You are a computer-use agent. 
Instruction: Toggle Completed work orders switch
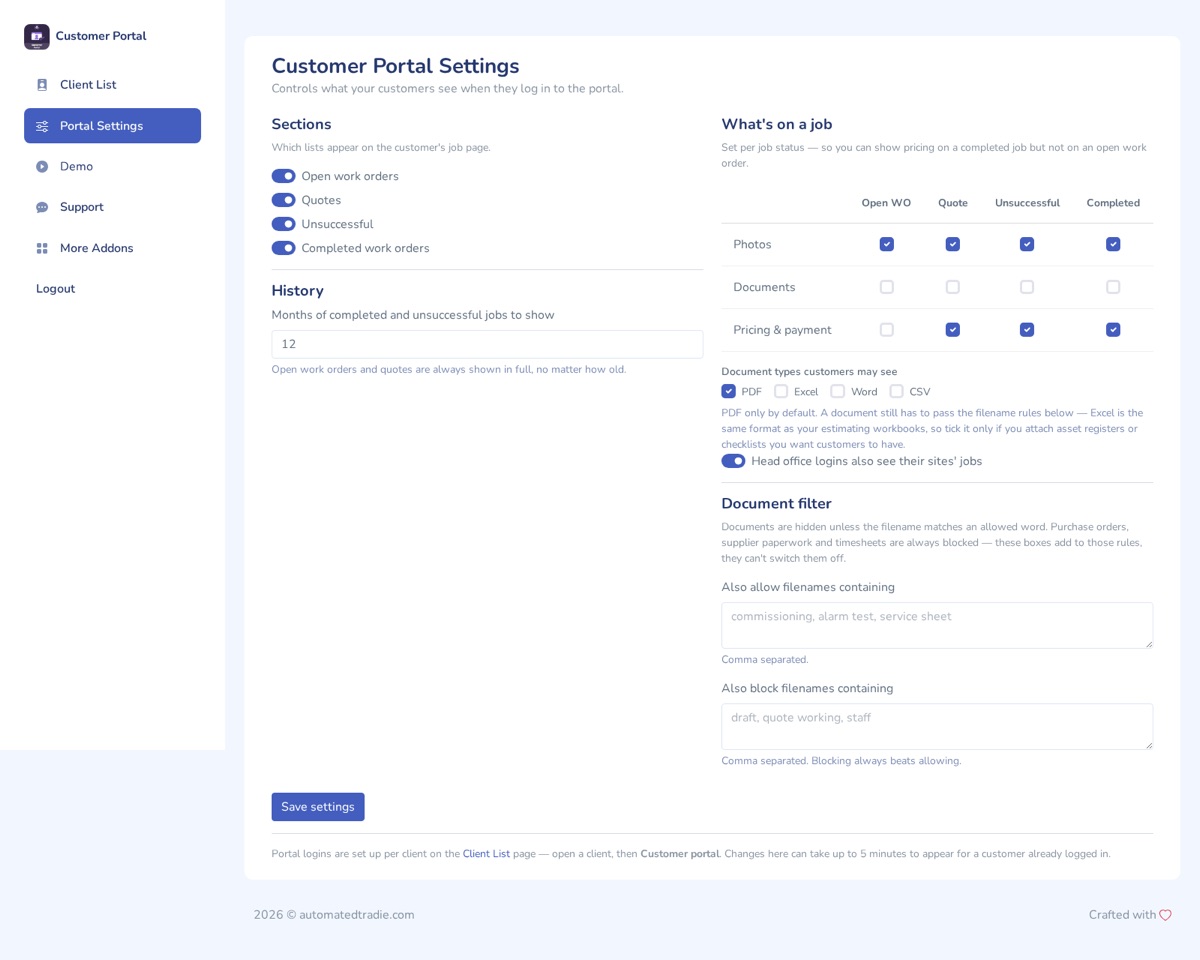(x=284, y=248)
